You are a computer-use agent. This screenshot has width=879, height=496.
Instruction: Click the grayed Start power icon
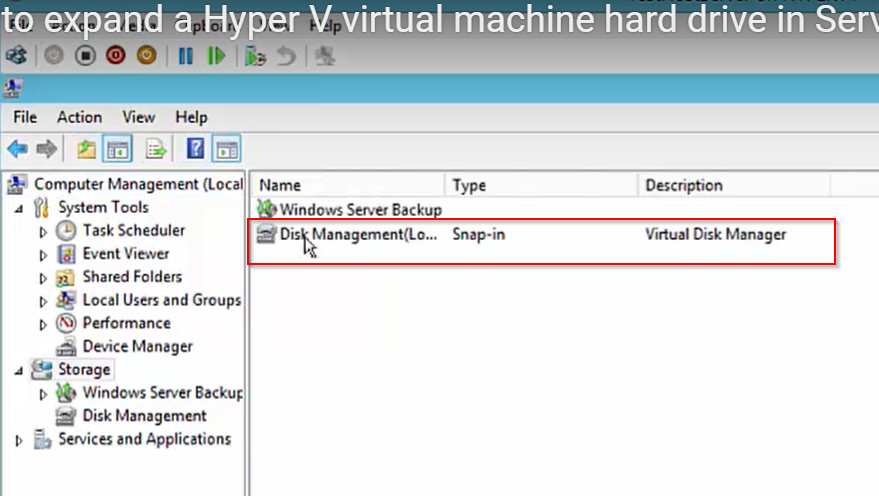(54, 55)
